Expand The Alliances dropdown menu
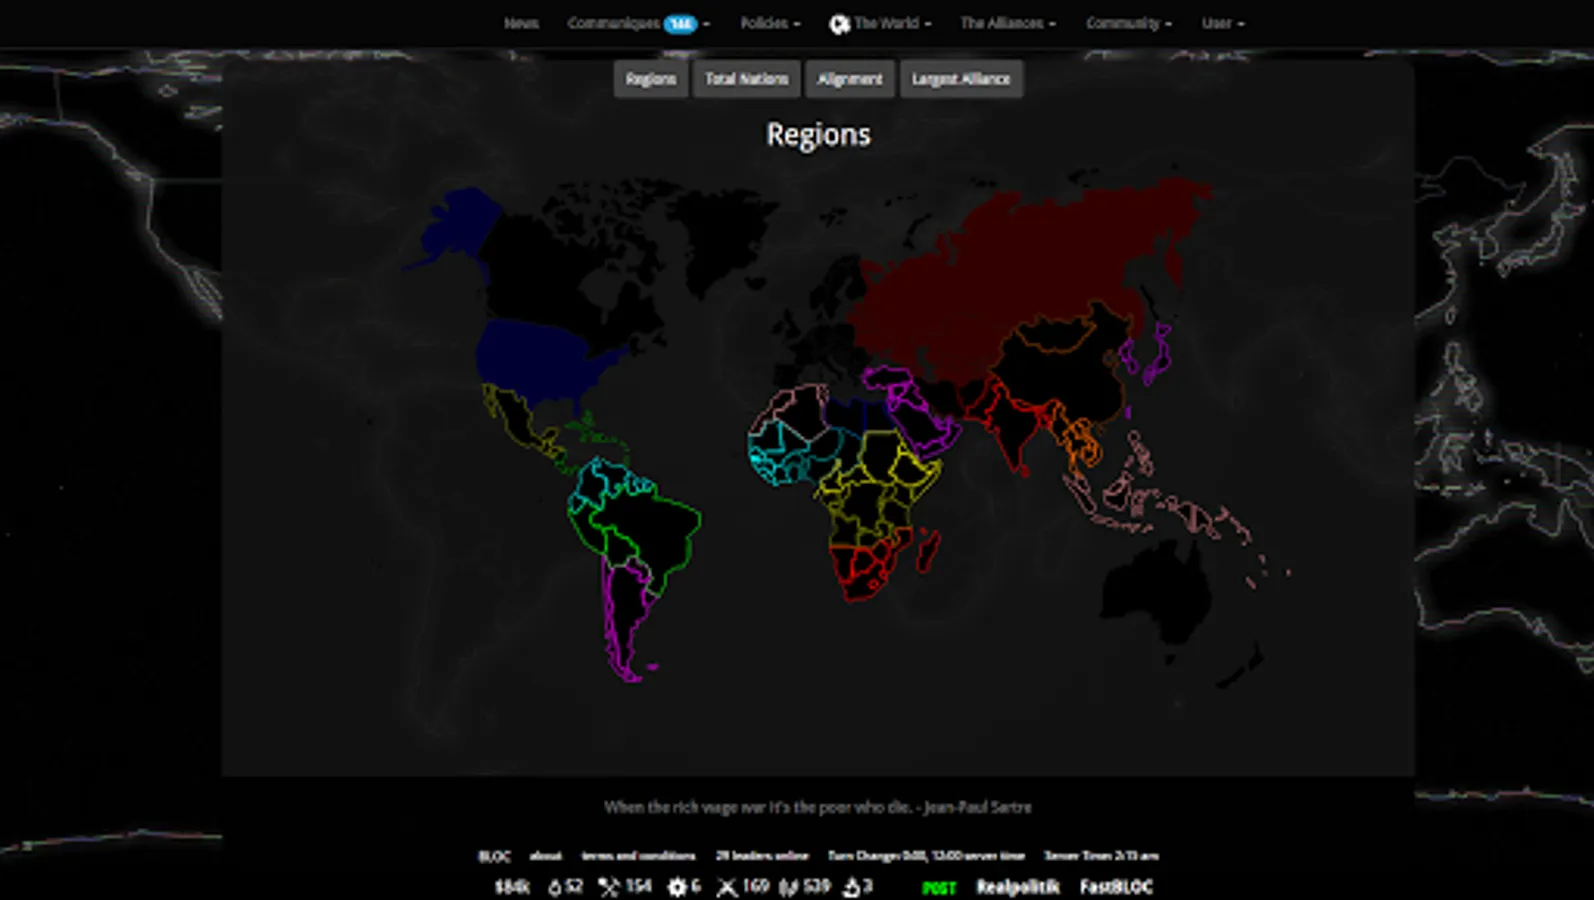Screen dimensions: 1594x900 point(1008,23)
